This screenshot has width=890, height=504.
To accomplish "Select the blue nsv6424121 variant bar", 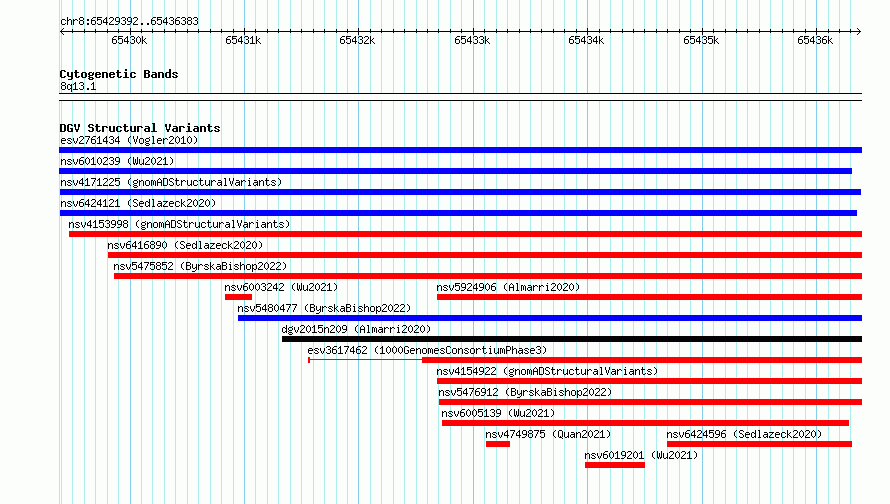I will 458,213.
